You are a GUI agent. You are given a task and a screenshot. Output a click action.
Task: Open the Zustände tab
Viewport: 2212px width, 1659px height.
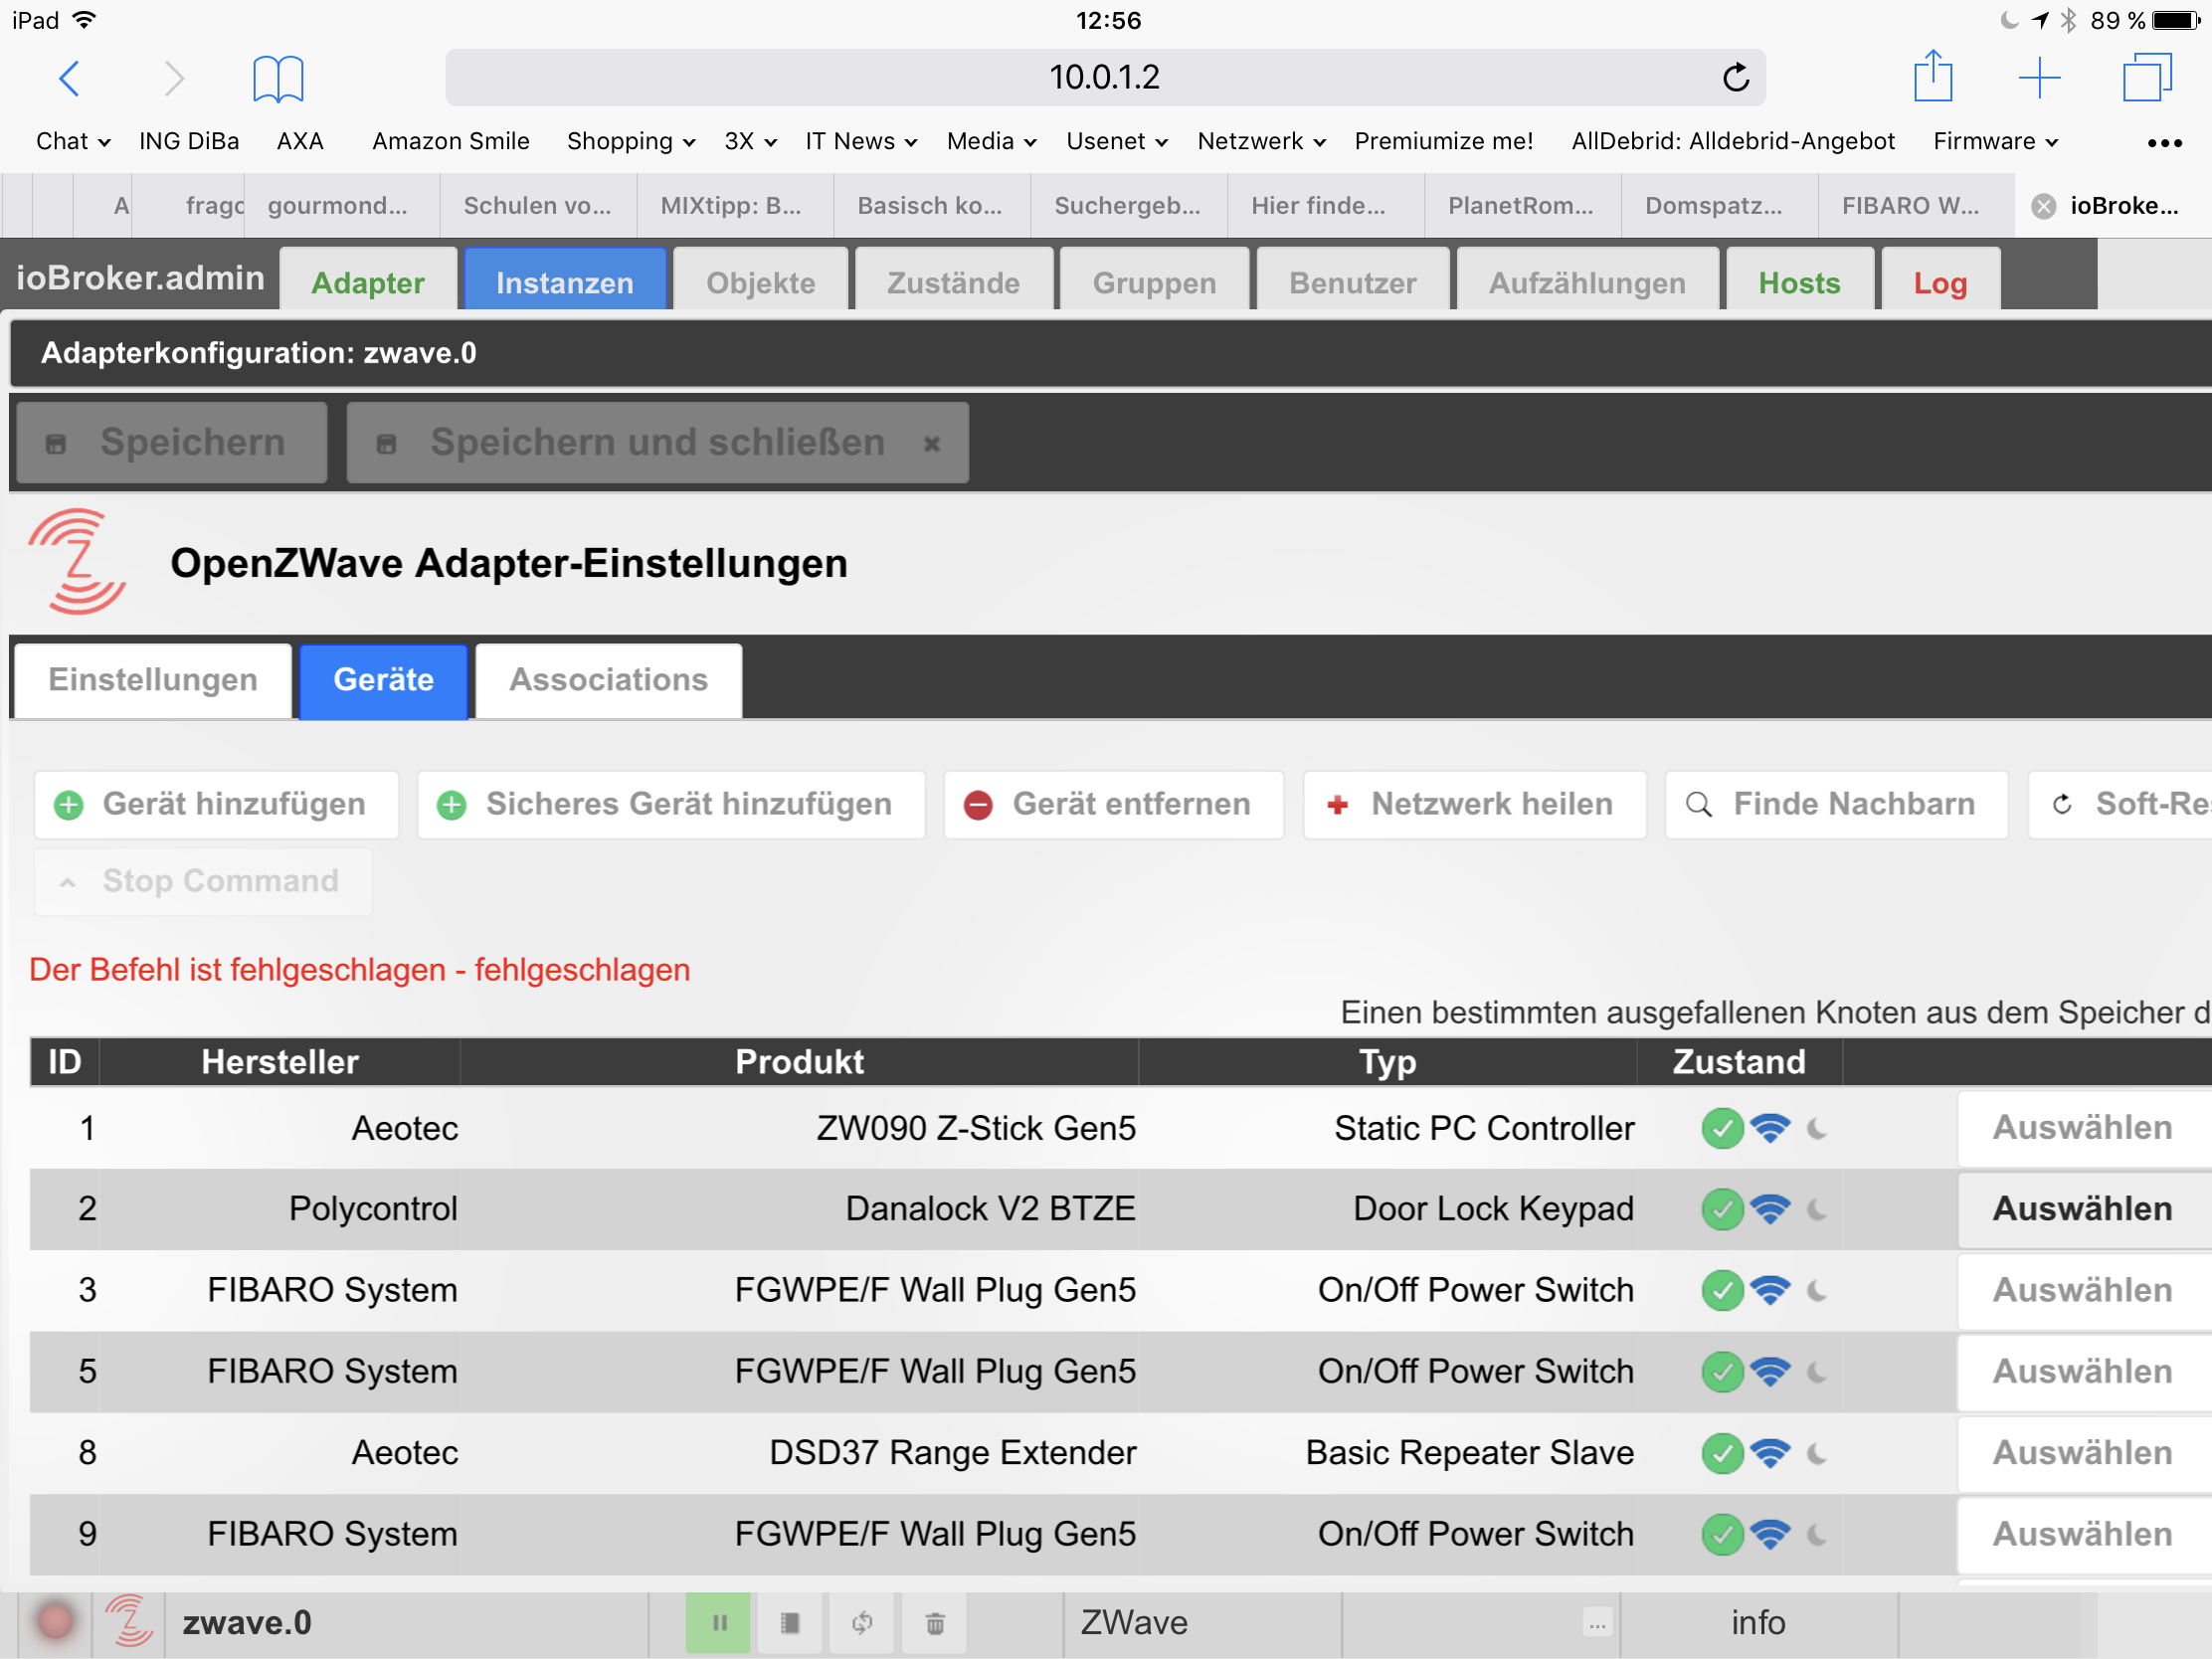pos(953,282)
